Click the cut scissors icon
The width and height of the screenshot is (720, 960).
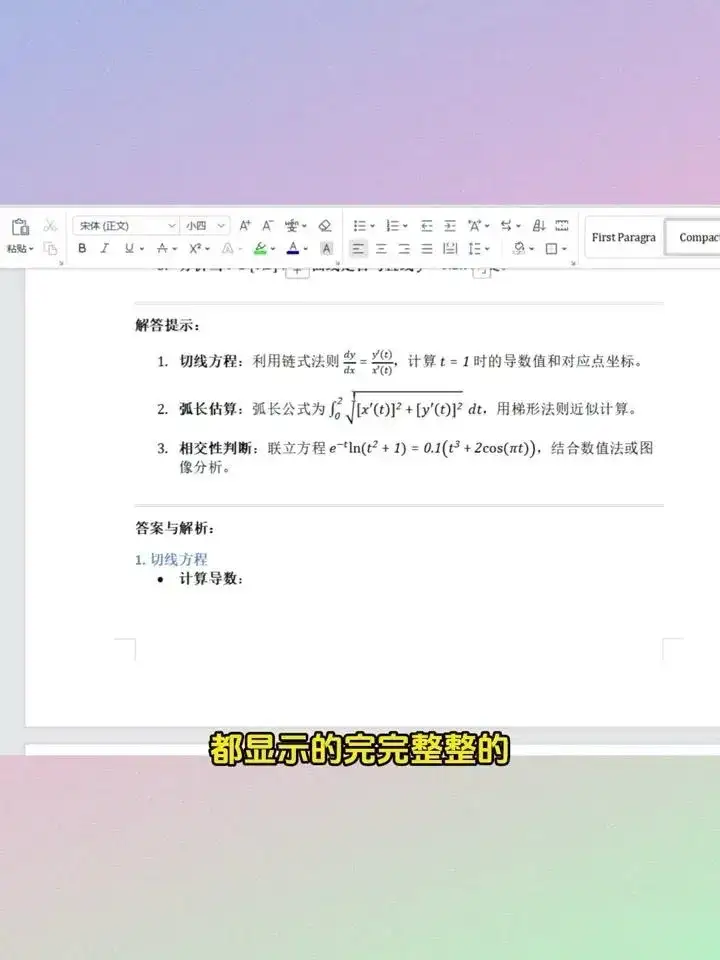click(x=50, y=225)
